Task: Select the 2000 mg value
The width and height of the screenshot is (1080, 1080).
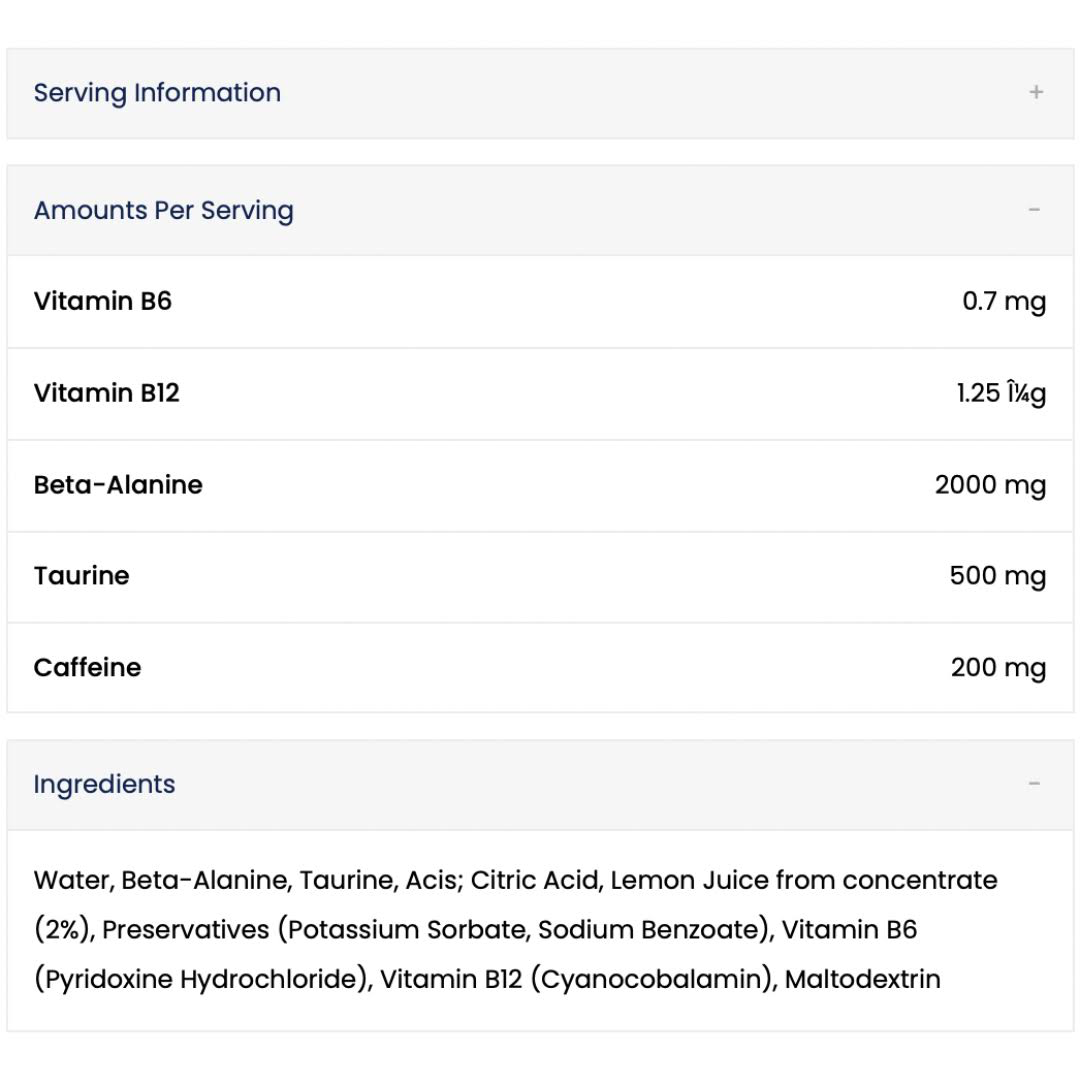Action: coord(990,485)
